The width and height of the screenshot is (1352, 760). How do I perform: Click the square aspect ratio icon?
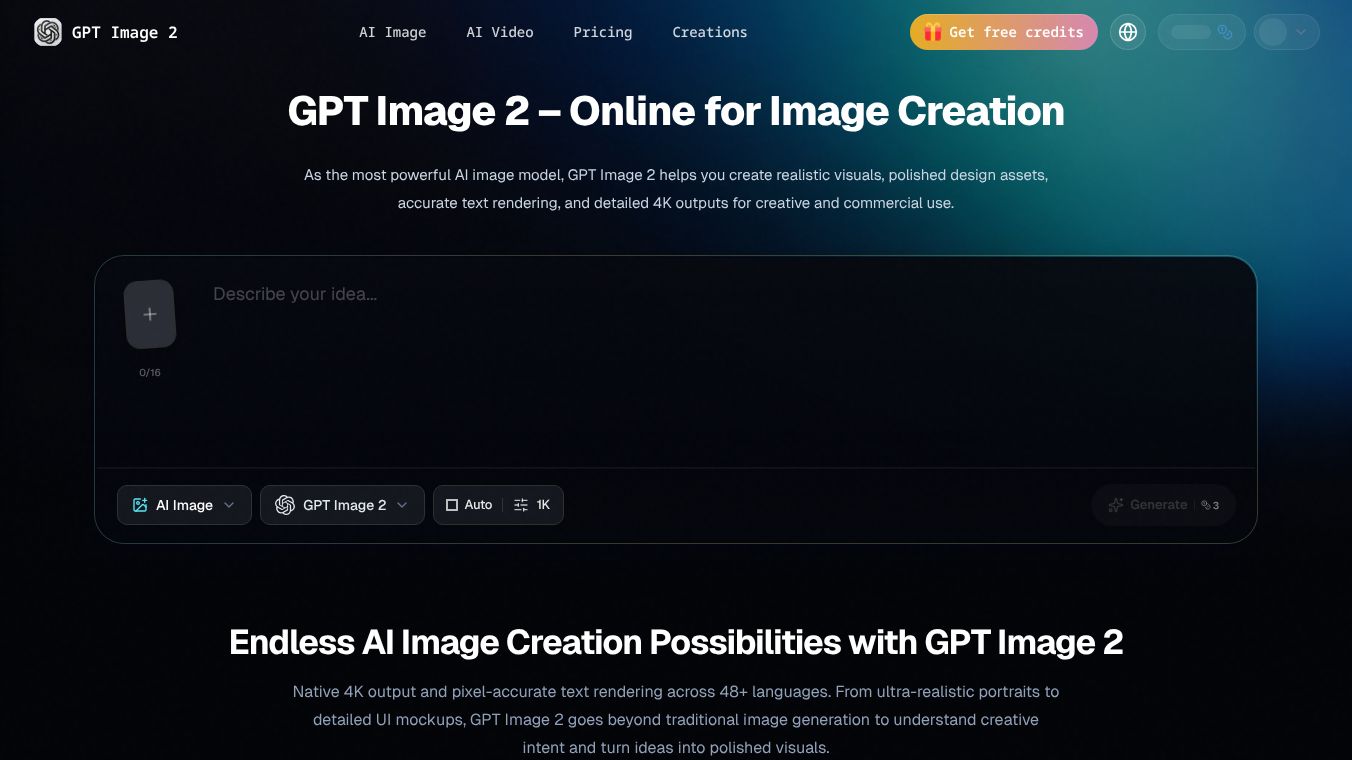452,505
